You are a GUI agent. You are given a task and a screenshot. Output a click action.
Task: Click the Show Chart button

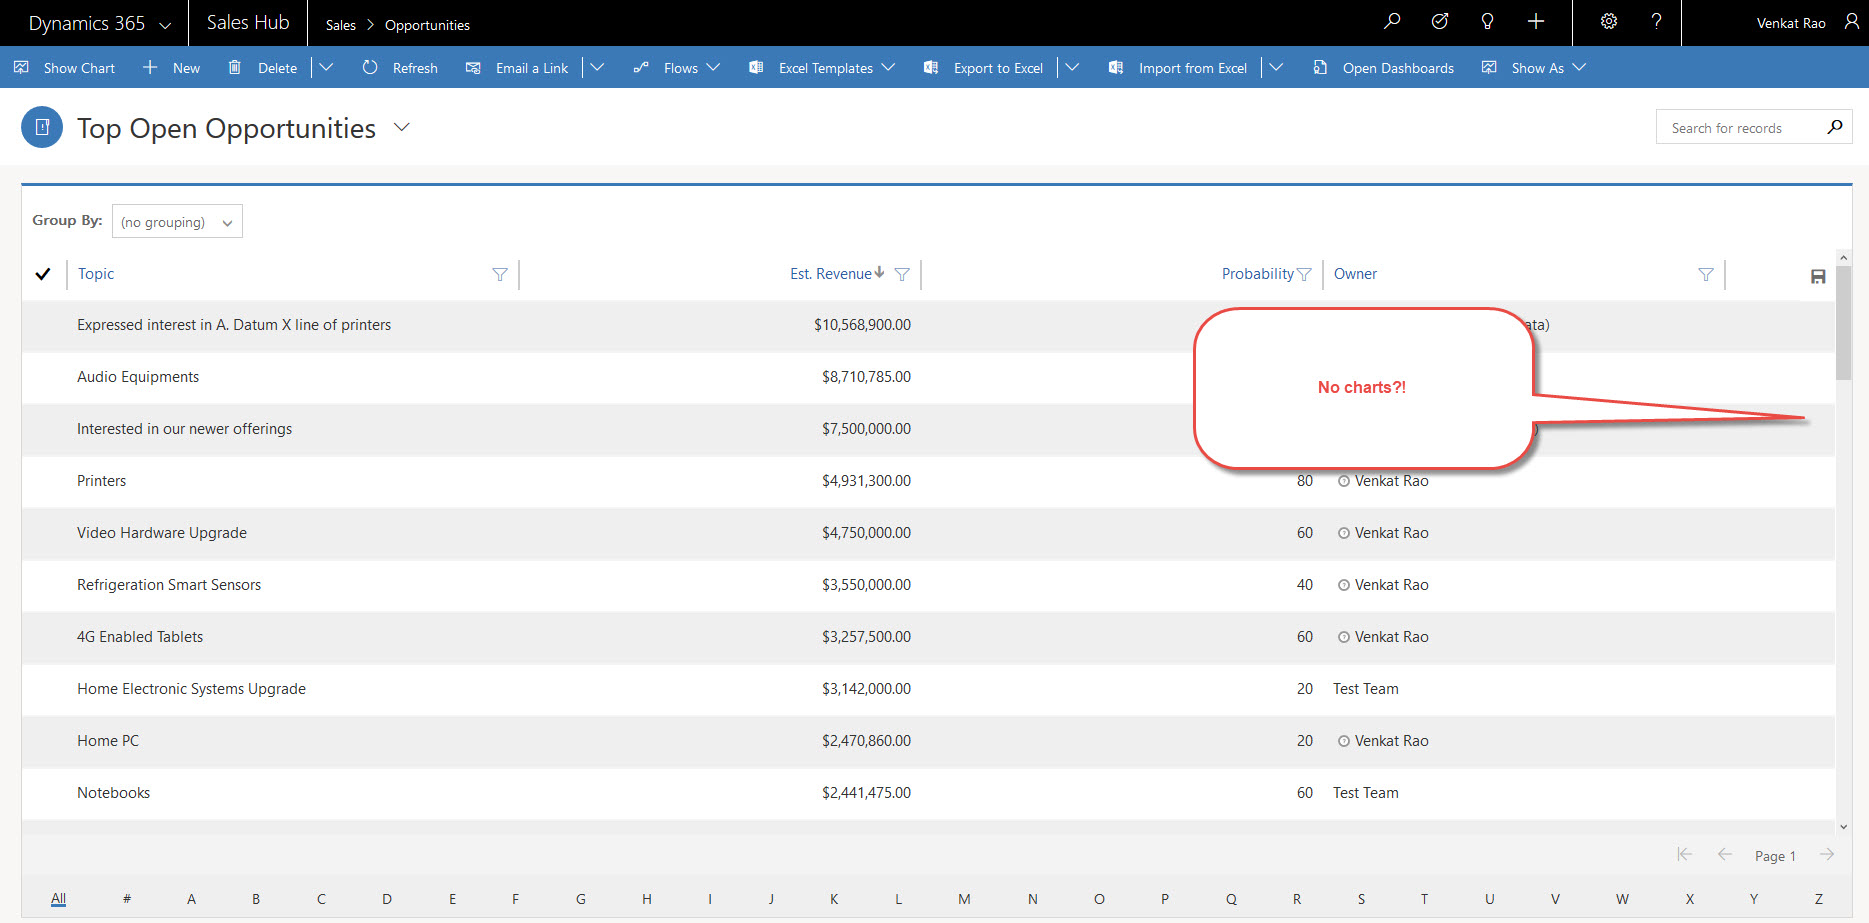65,68
